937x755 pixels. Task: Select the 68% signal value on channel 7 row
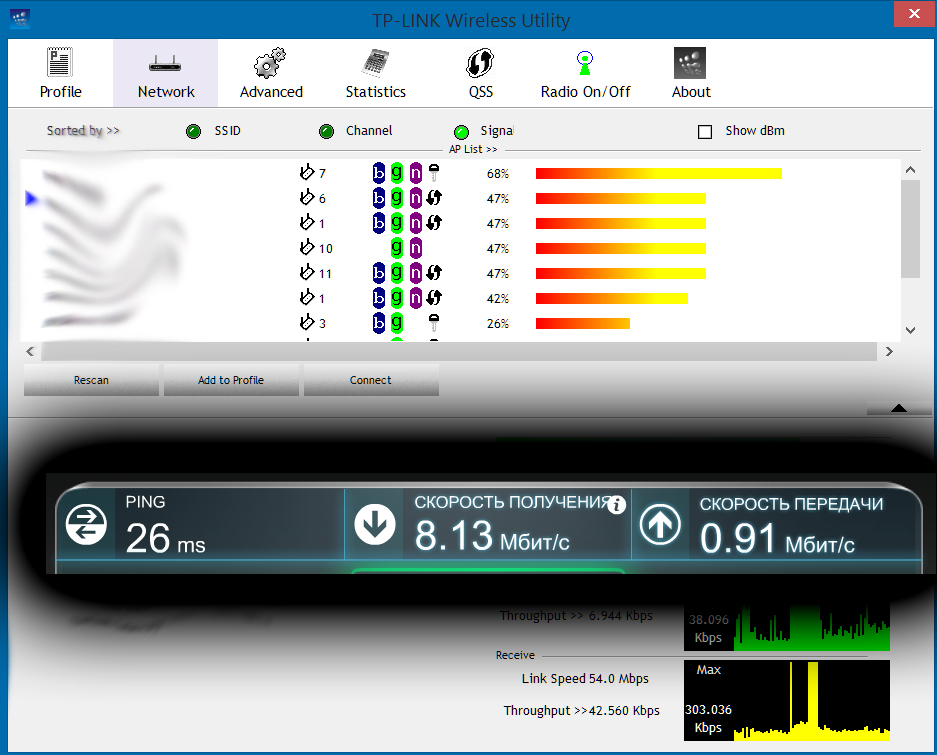point(498,174)
